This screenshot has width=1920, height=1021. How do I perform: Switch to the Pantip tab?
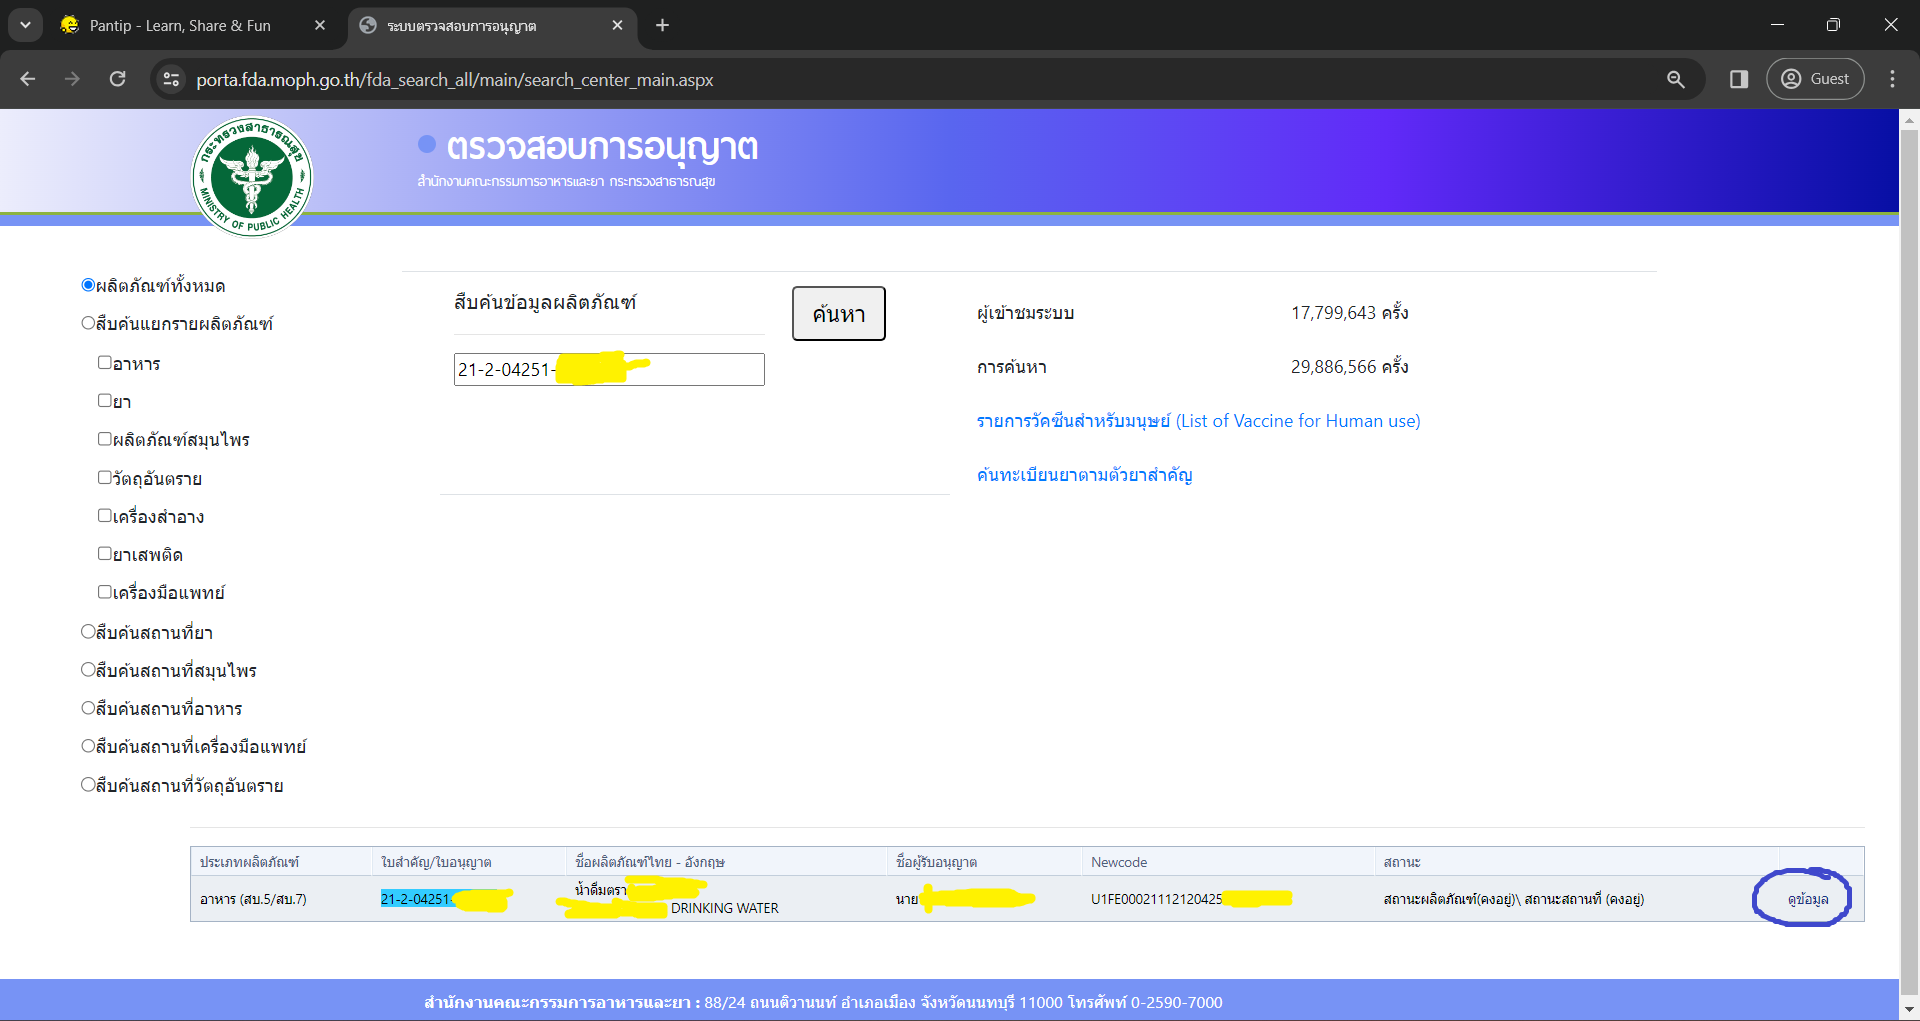tap(180, 26)
